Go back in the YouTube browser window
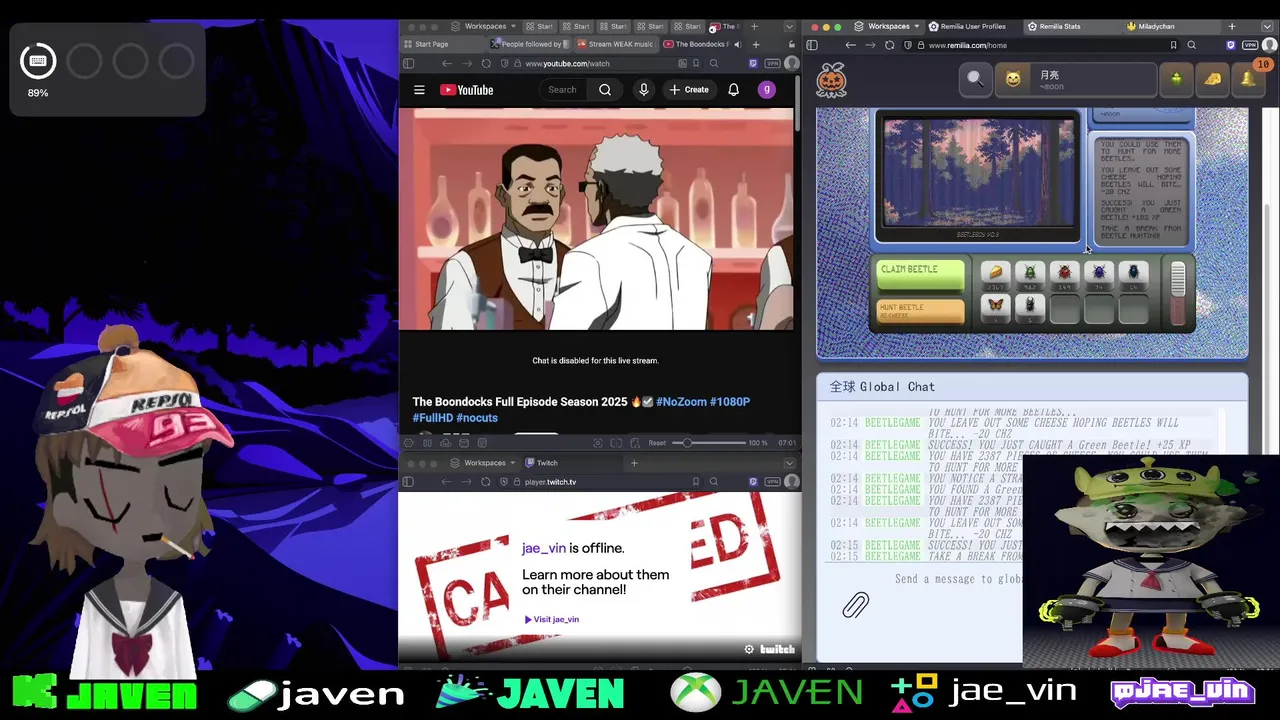Screen dimensions: 1280x720 [x=447, y=63]
